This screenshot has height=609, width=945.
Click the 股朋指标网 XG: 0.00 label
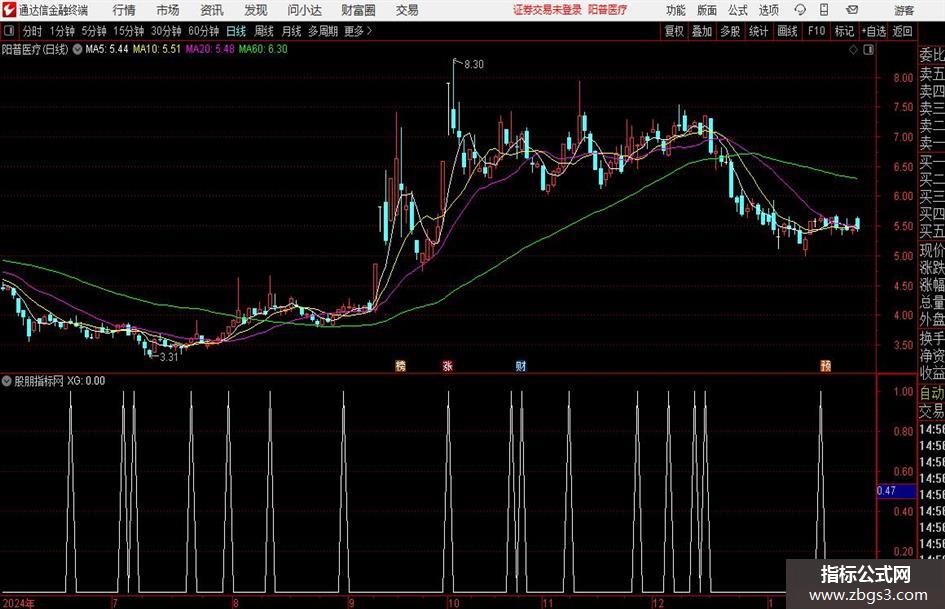pyautogui.click(x=59, y=381)
